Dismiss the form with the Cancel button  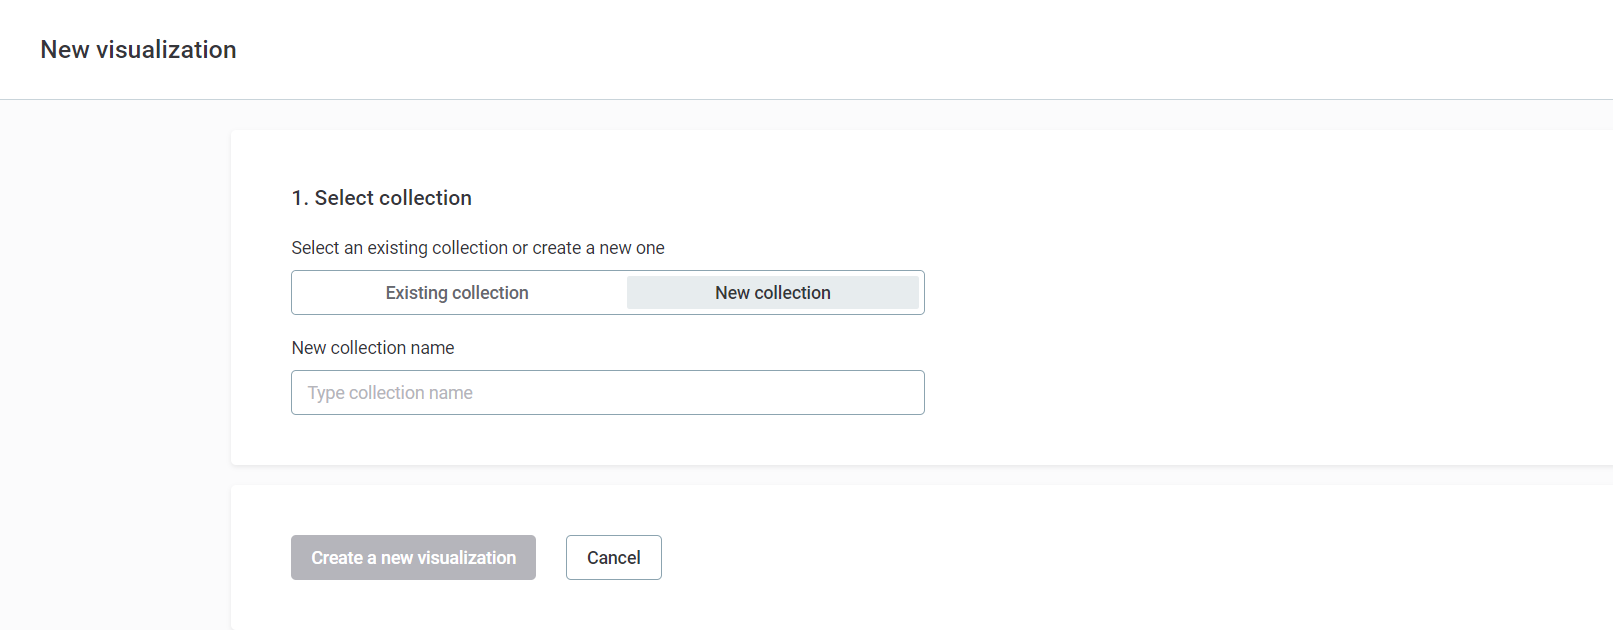[x=613, y=558]
